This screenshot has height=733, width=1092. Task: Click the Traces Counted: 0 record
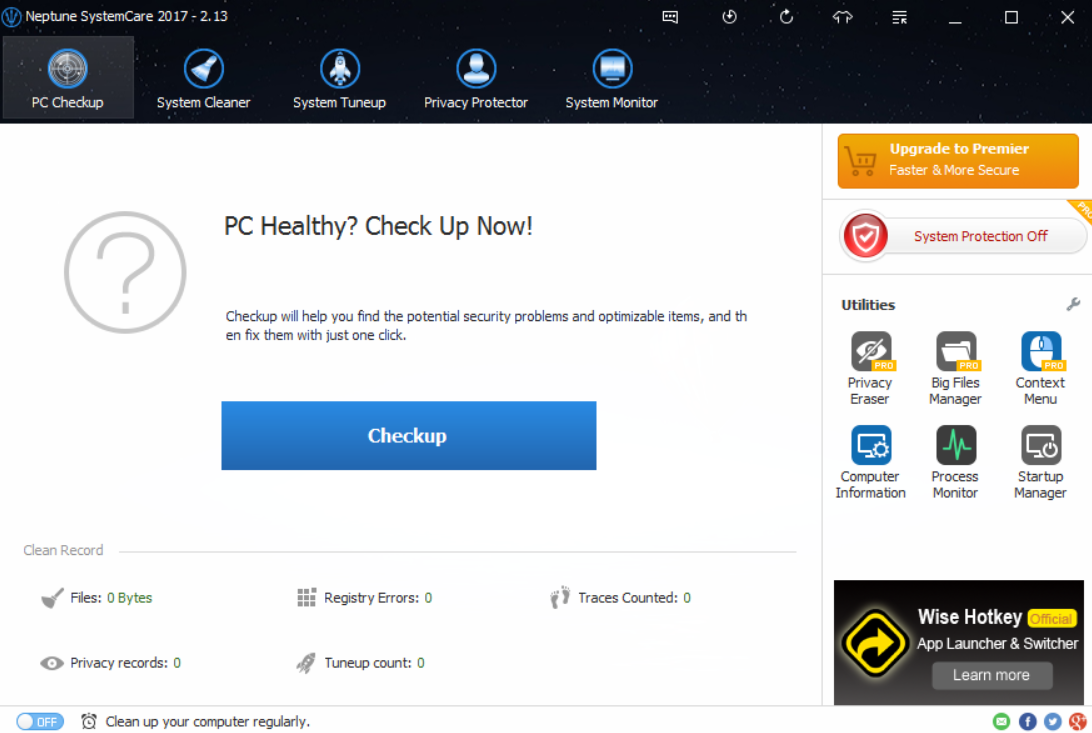[x=634, y=597]
